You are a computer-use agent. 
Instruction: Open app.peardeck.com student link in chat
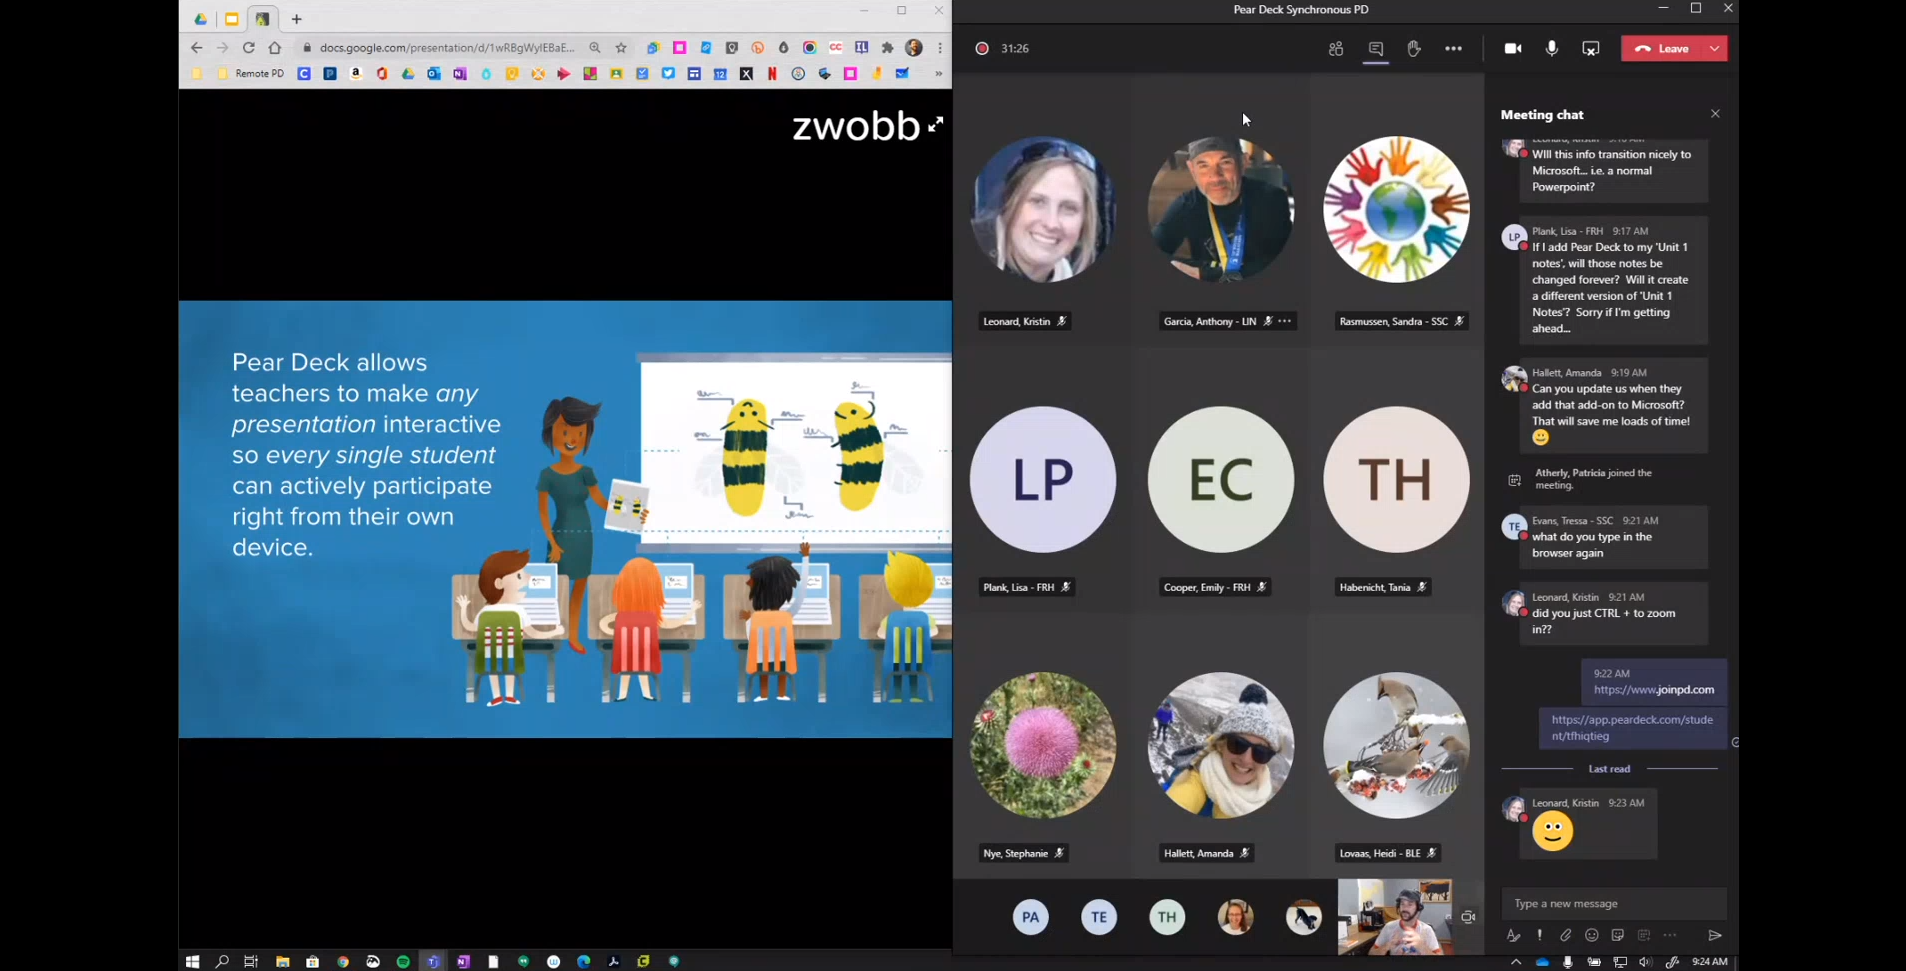1632,728
